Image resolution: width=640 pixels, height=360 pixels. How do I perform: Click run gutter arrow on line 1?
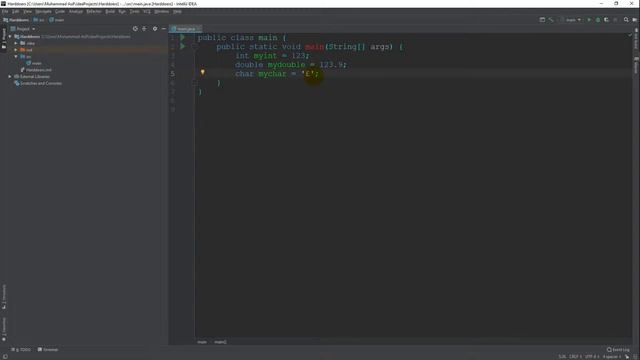pyautogui.click(x=183, y=38)
